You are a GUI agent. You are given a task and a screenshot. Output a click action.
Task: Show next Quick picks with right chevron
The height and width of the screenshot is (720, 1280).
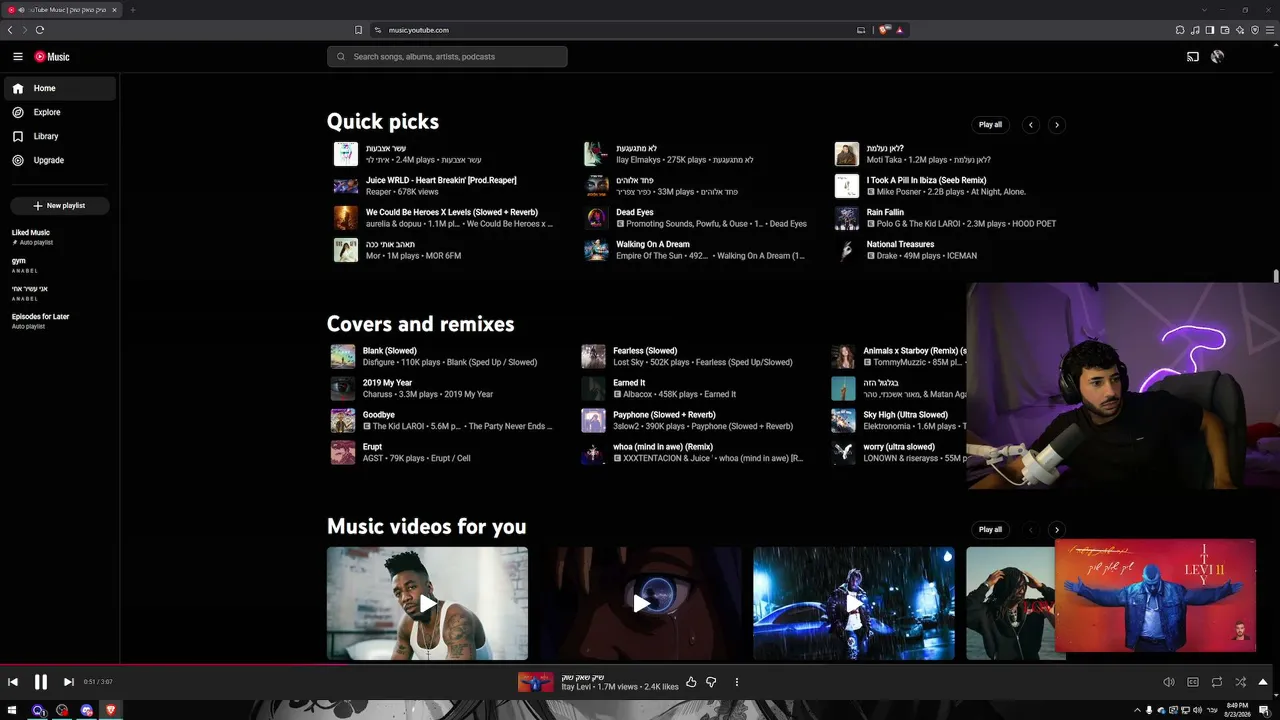tap(1057, 125)
